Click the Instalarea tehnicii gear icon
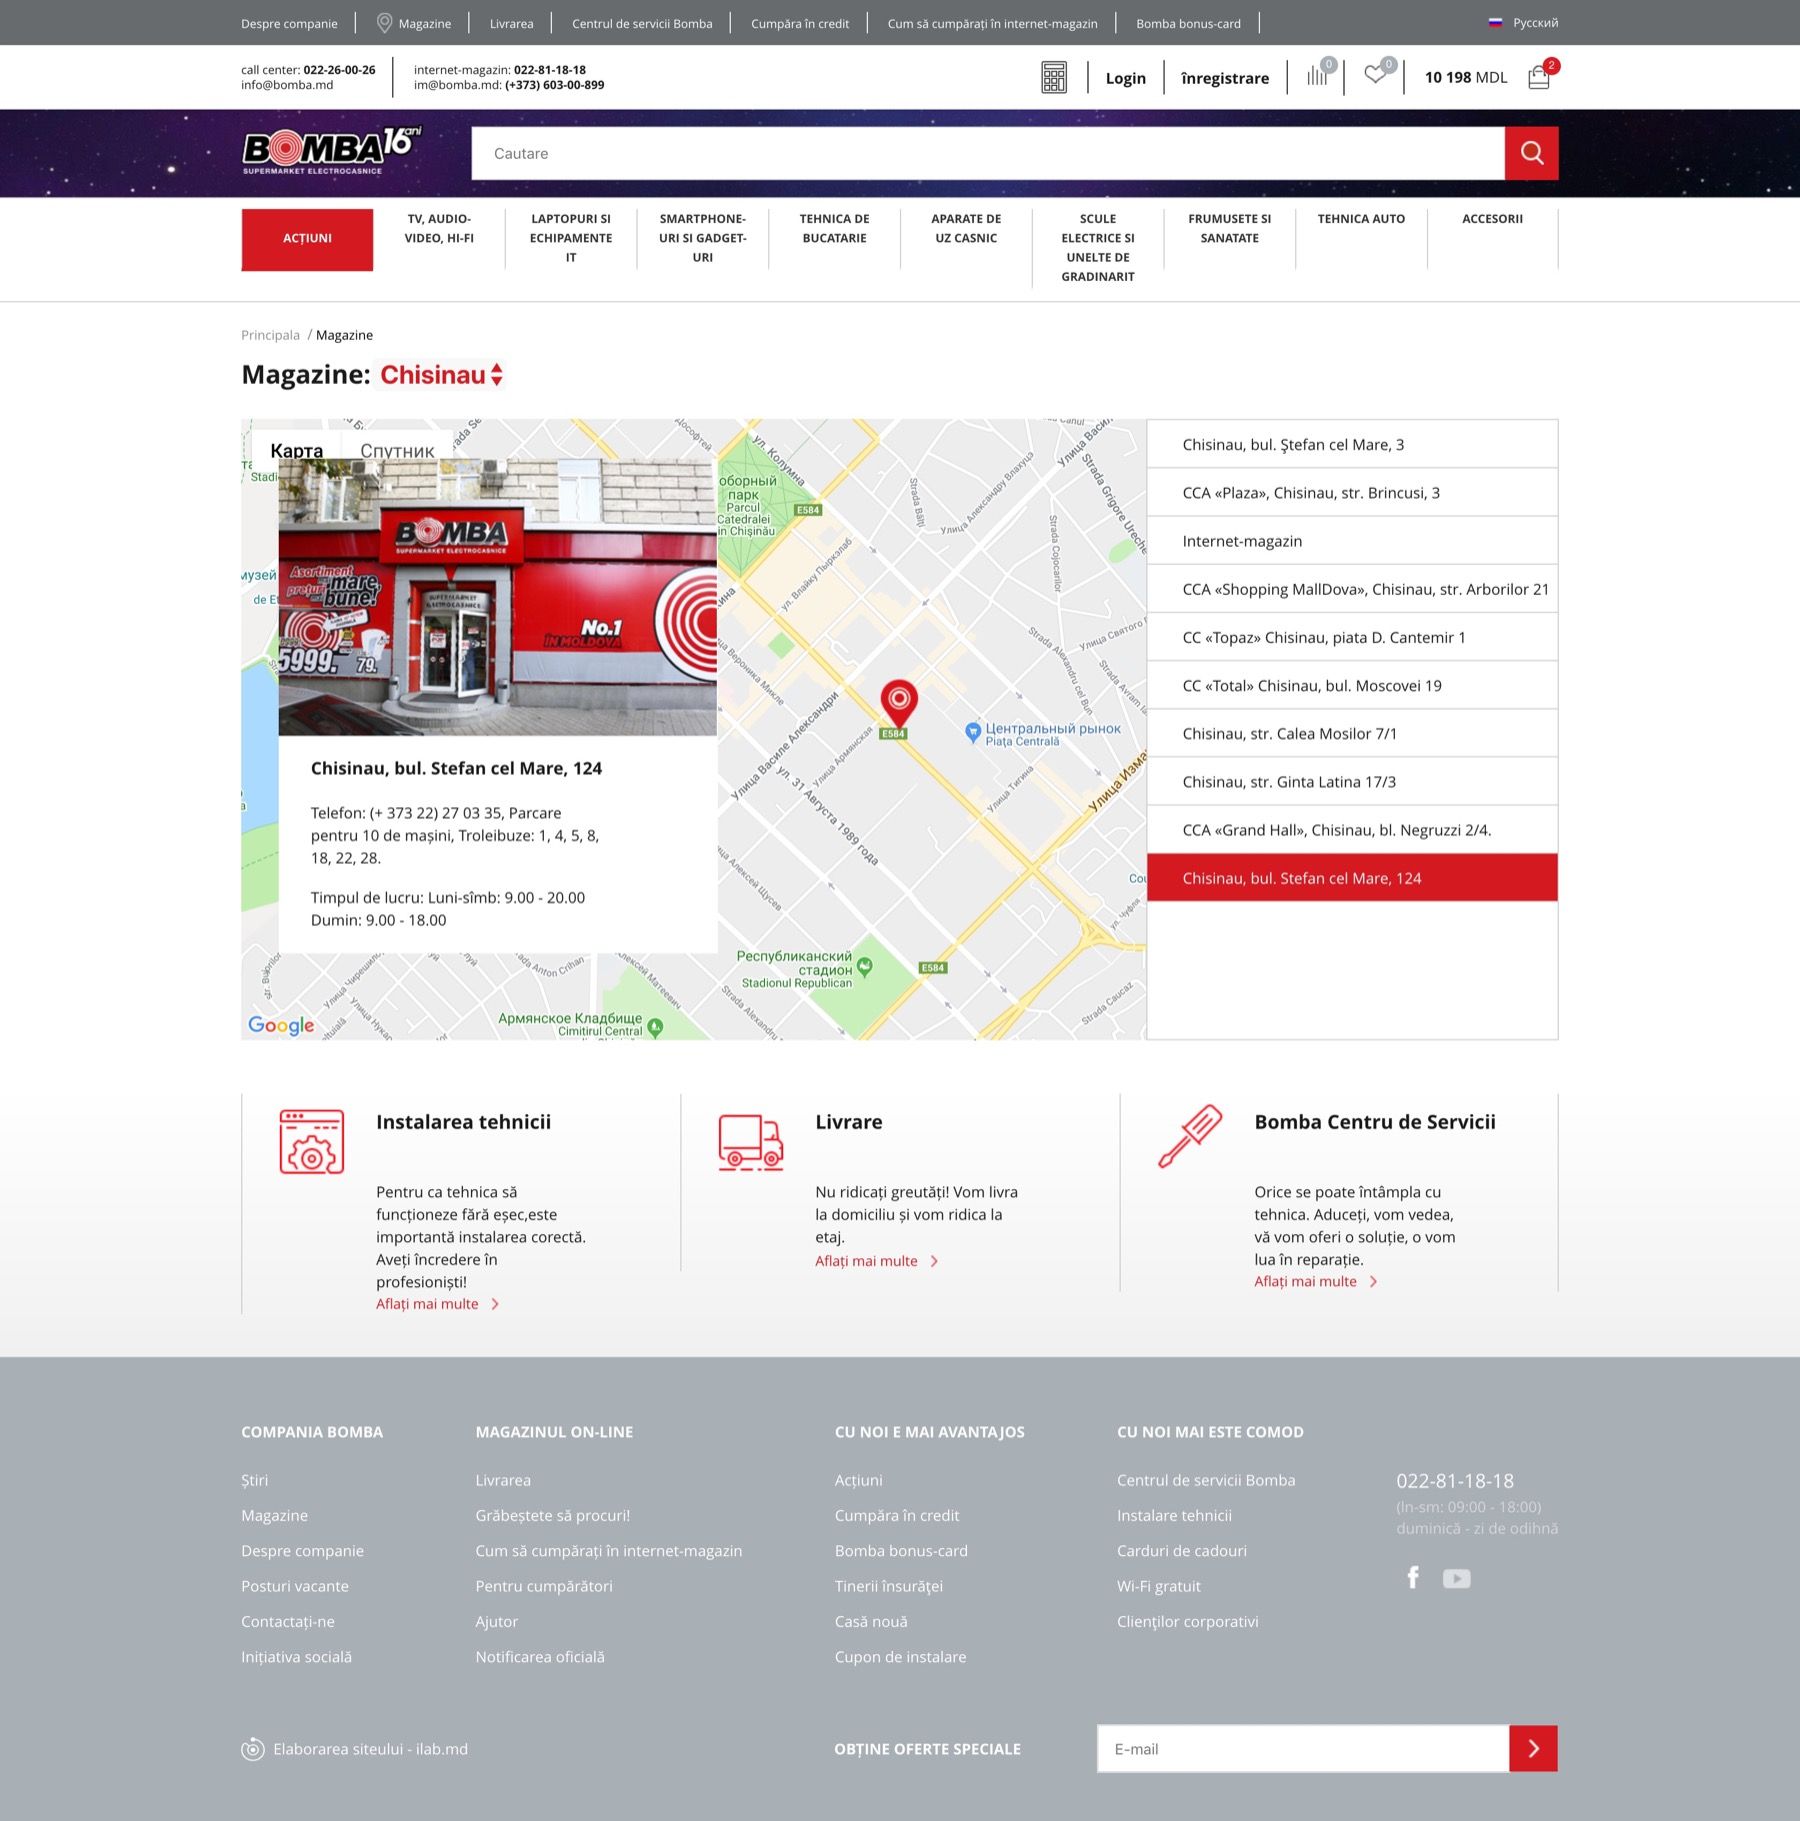Screen dimensions: 1800x1821 click(x=312, y=1141)
